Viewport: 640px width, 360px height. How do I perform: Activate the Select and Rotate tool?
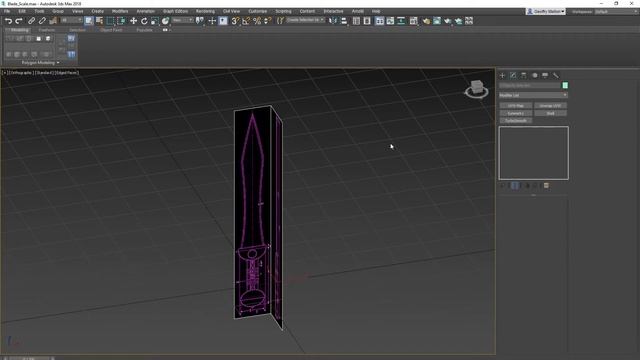pos(144,21)
